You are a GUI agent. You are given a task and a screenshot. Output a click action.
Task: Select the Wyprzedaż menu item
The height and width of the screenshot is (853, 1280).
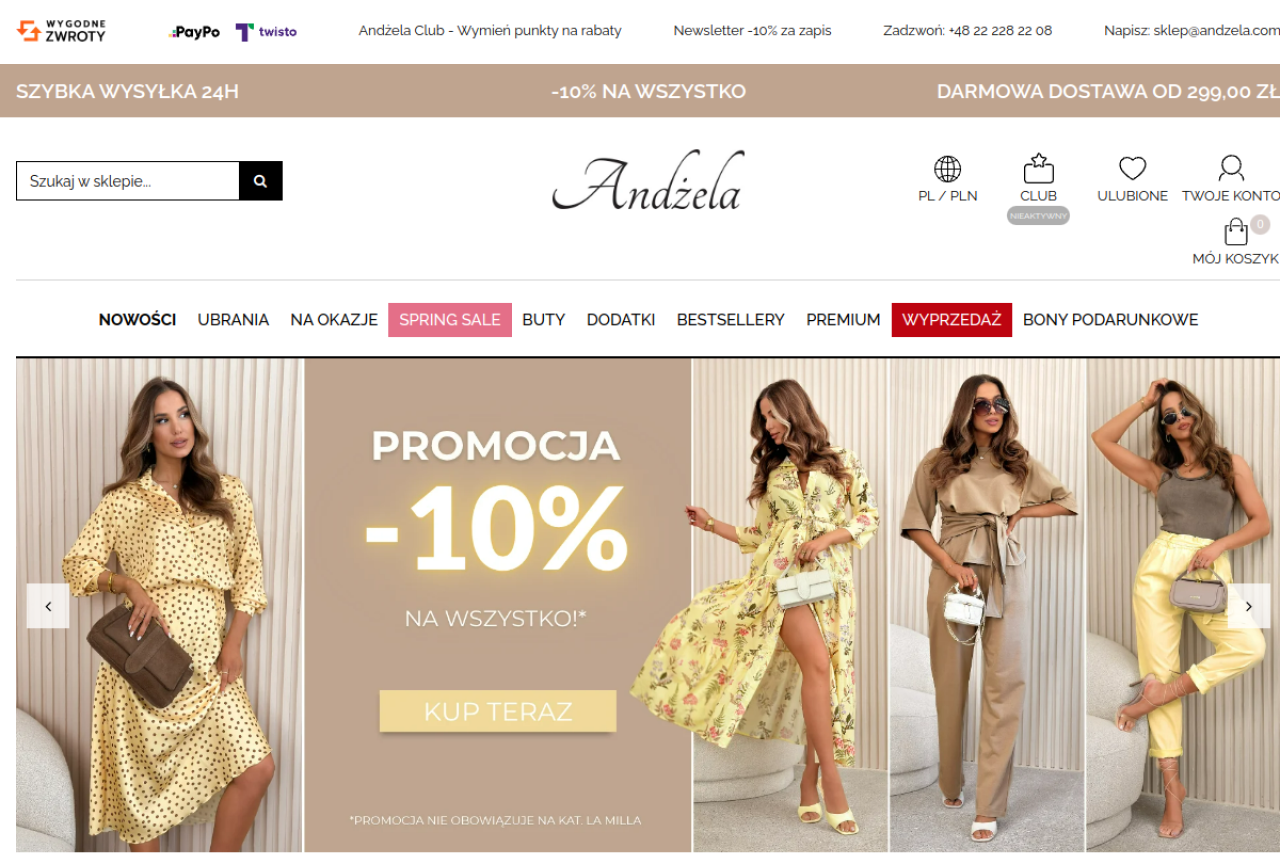[952, 320]
